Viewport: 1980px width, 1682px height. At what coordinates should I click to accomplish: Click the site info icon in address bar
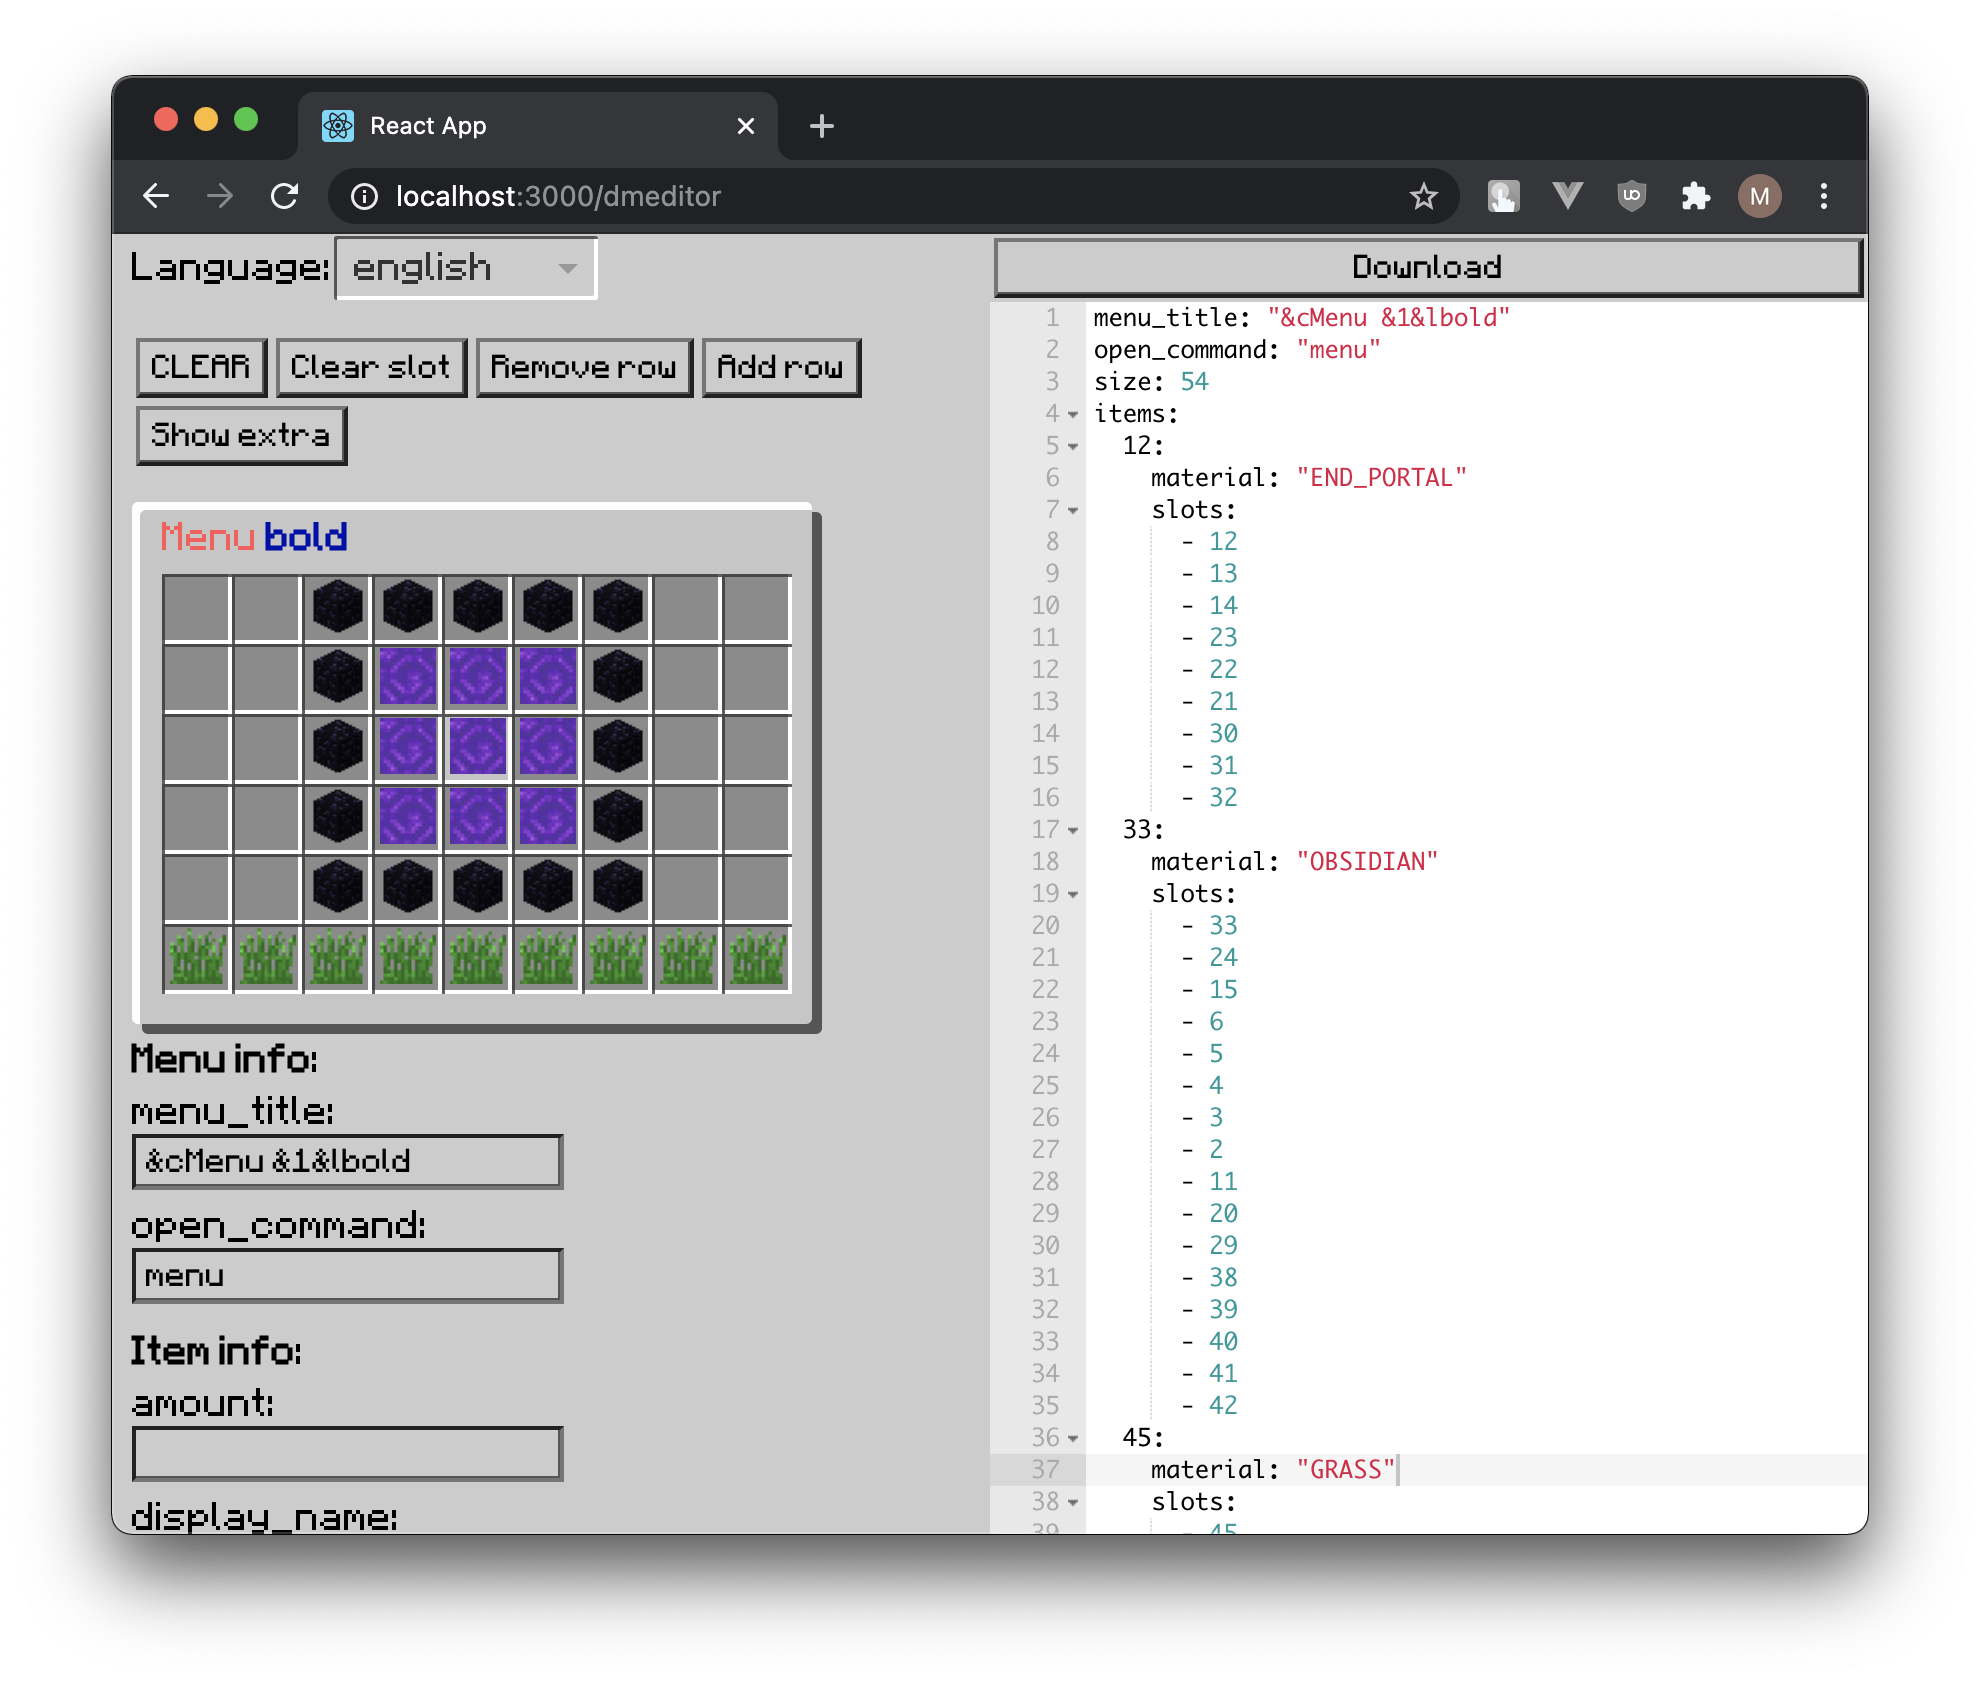pos(365,196)
